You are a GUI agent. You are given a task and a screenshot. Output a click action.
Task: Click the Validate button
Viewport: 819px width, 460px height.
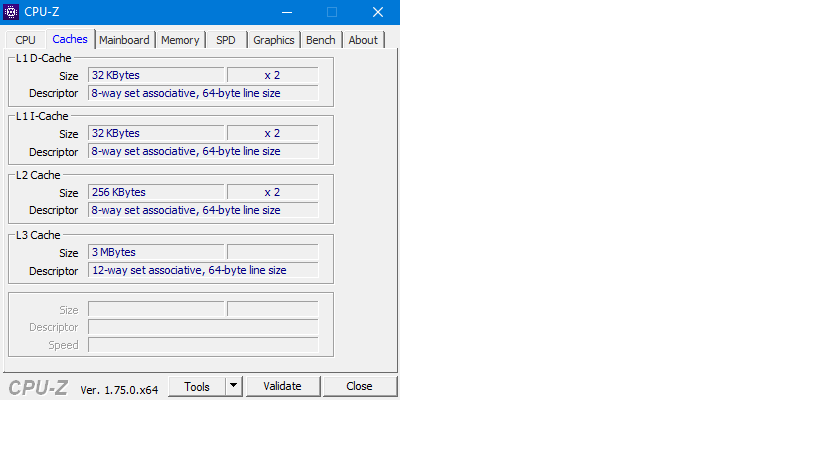(x=283, y=386)
